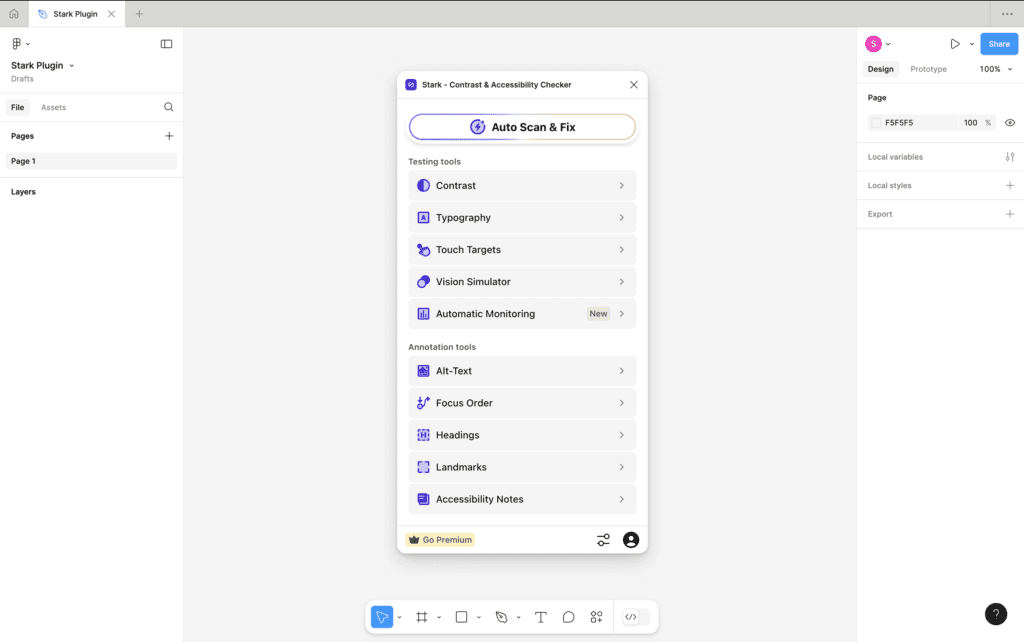1024x642 pixels.
Task: Add a local style with plus
Action: pos(1010,185)
